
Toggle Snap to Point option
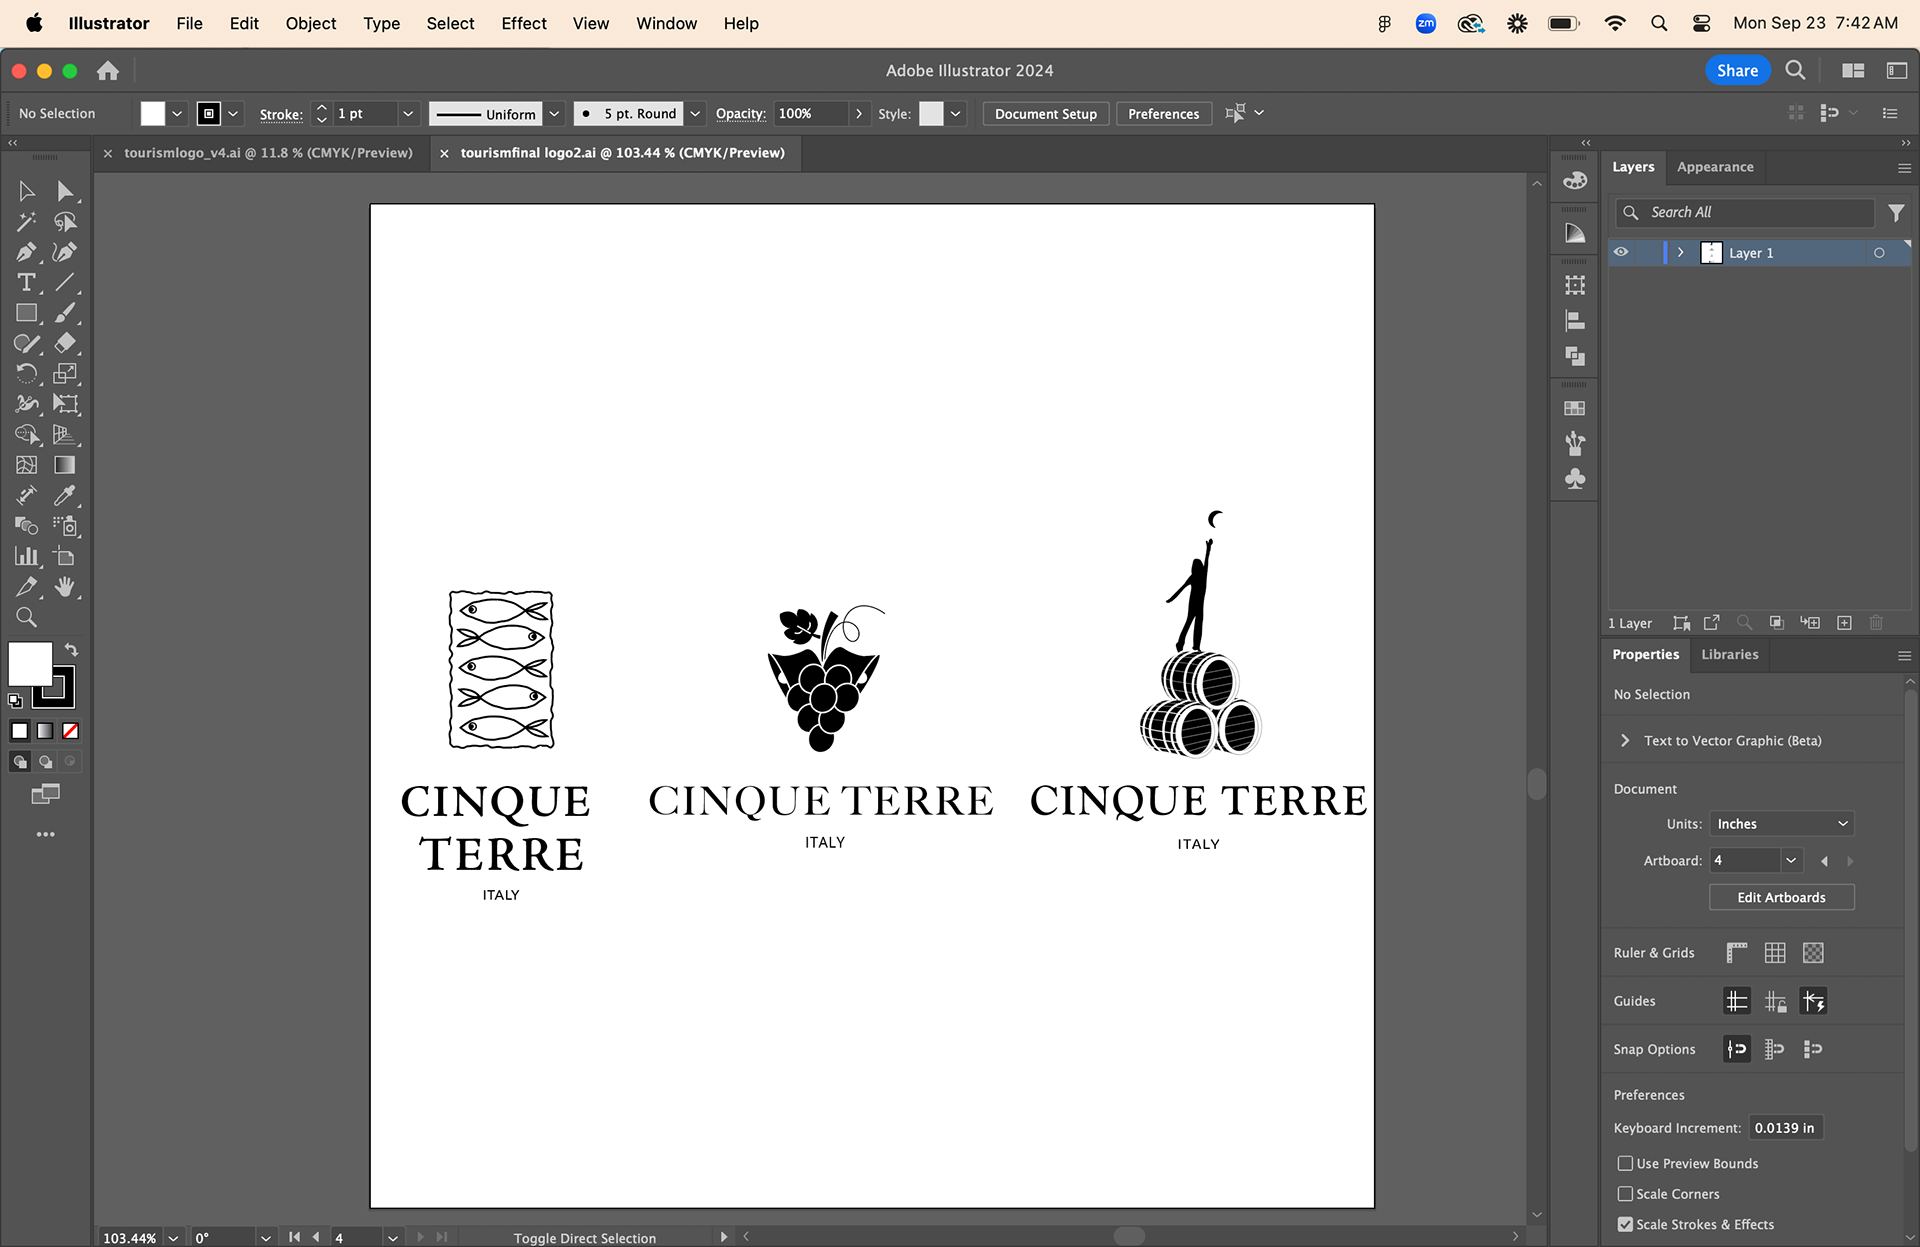(1737, 1049)
